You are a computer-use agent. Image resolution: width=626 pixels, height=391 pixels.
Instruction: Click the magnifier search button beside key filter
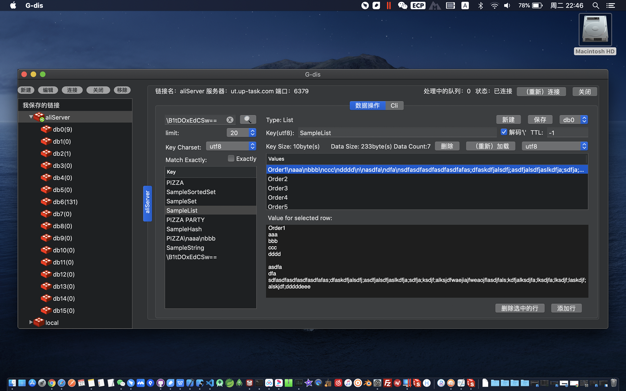(x=248, y=119)
